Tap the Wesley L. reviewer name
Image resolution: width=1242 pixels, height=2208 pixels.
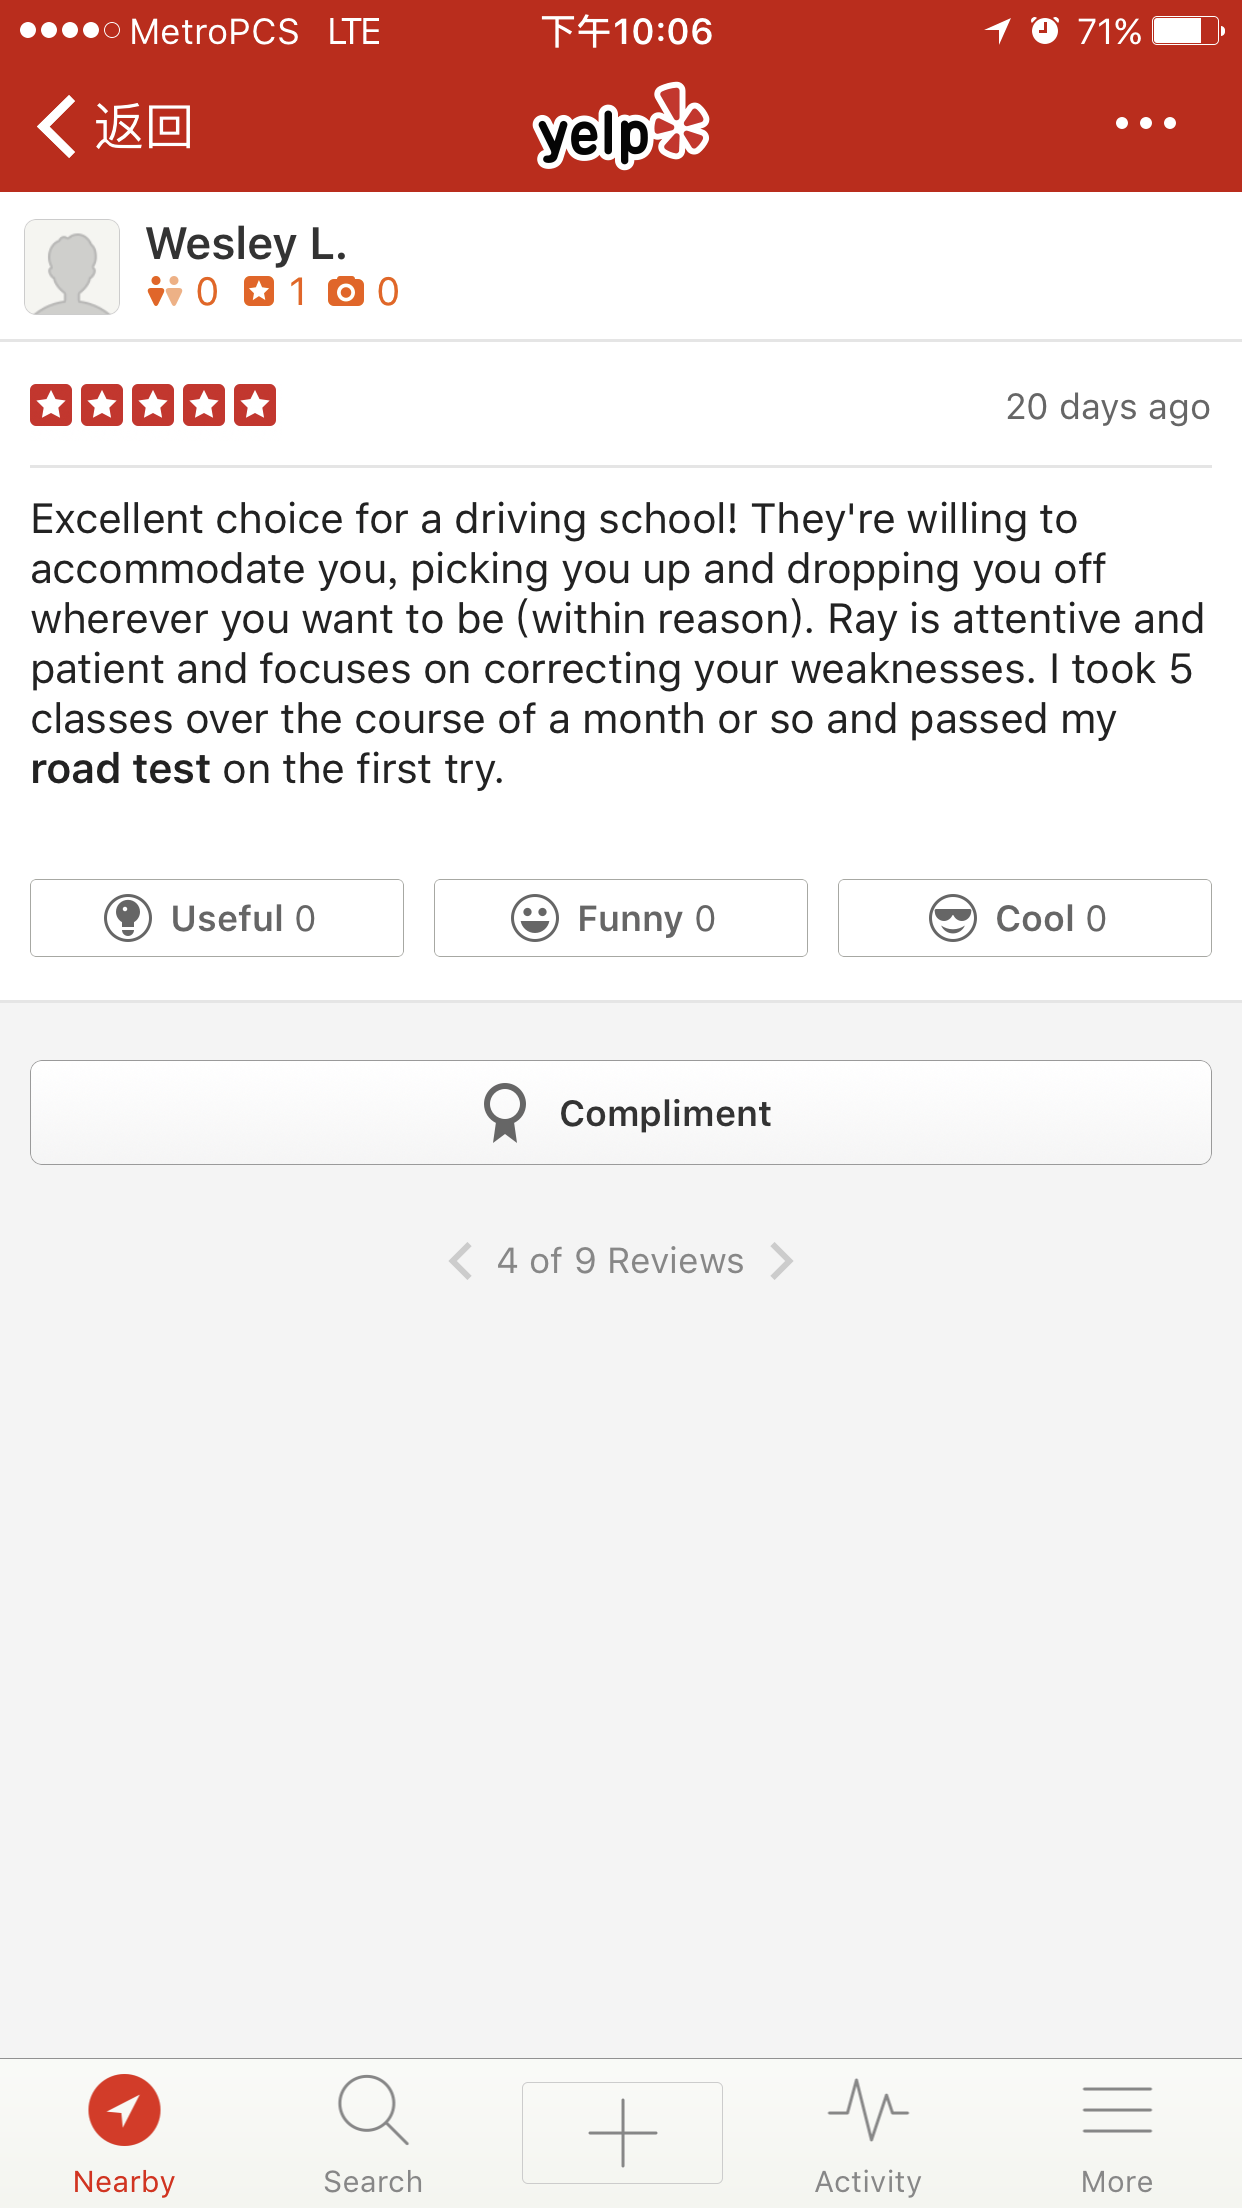tap(246, 243)
